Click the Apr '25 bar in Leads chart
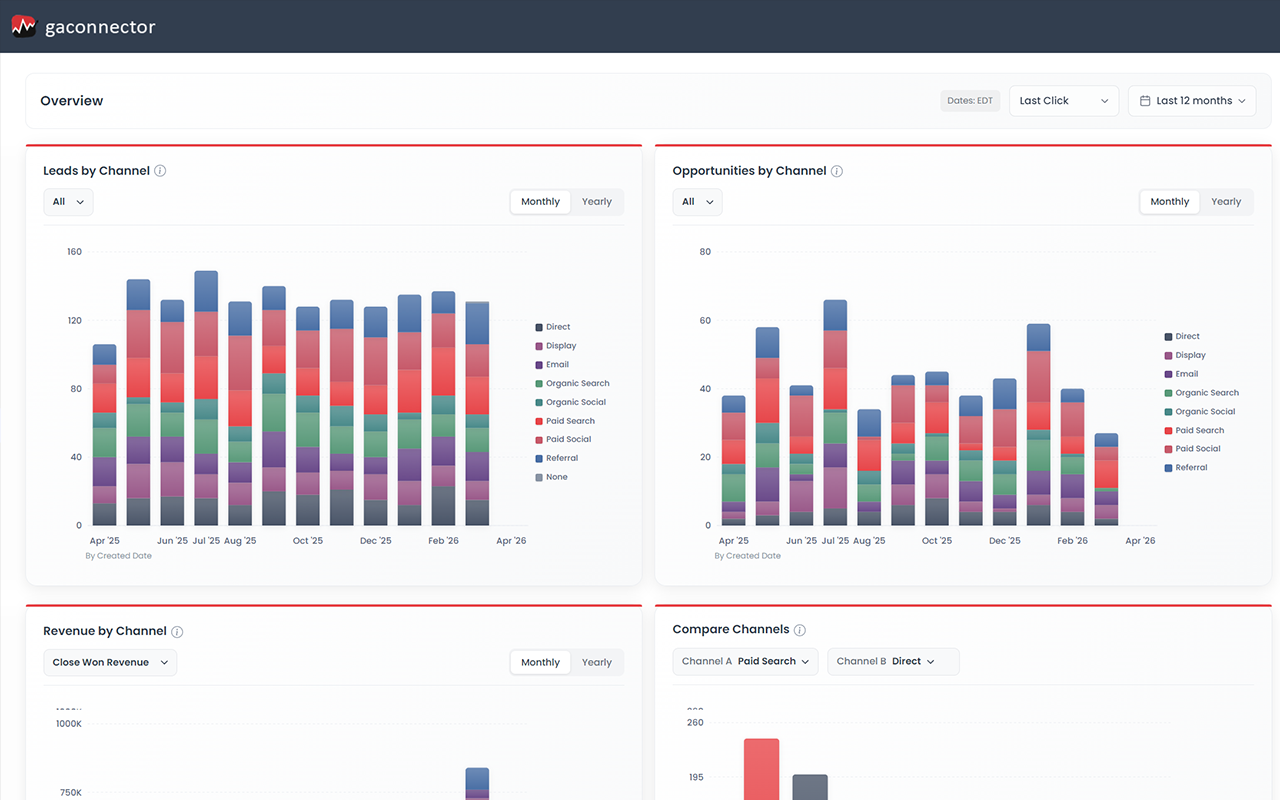Viewport: 1280px width, 800px height. pyautogui.click(x=104, y=435)
